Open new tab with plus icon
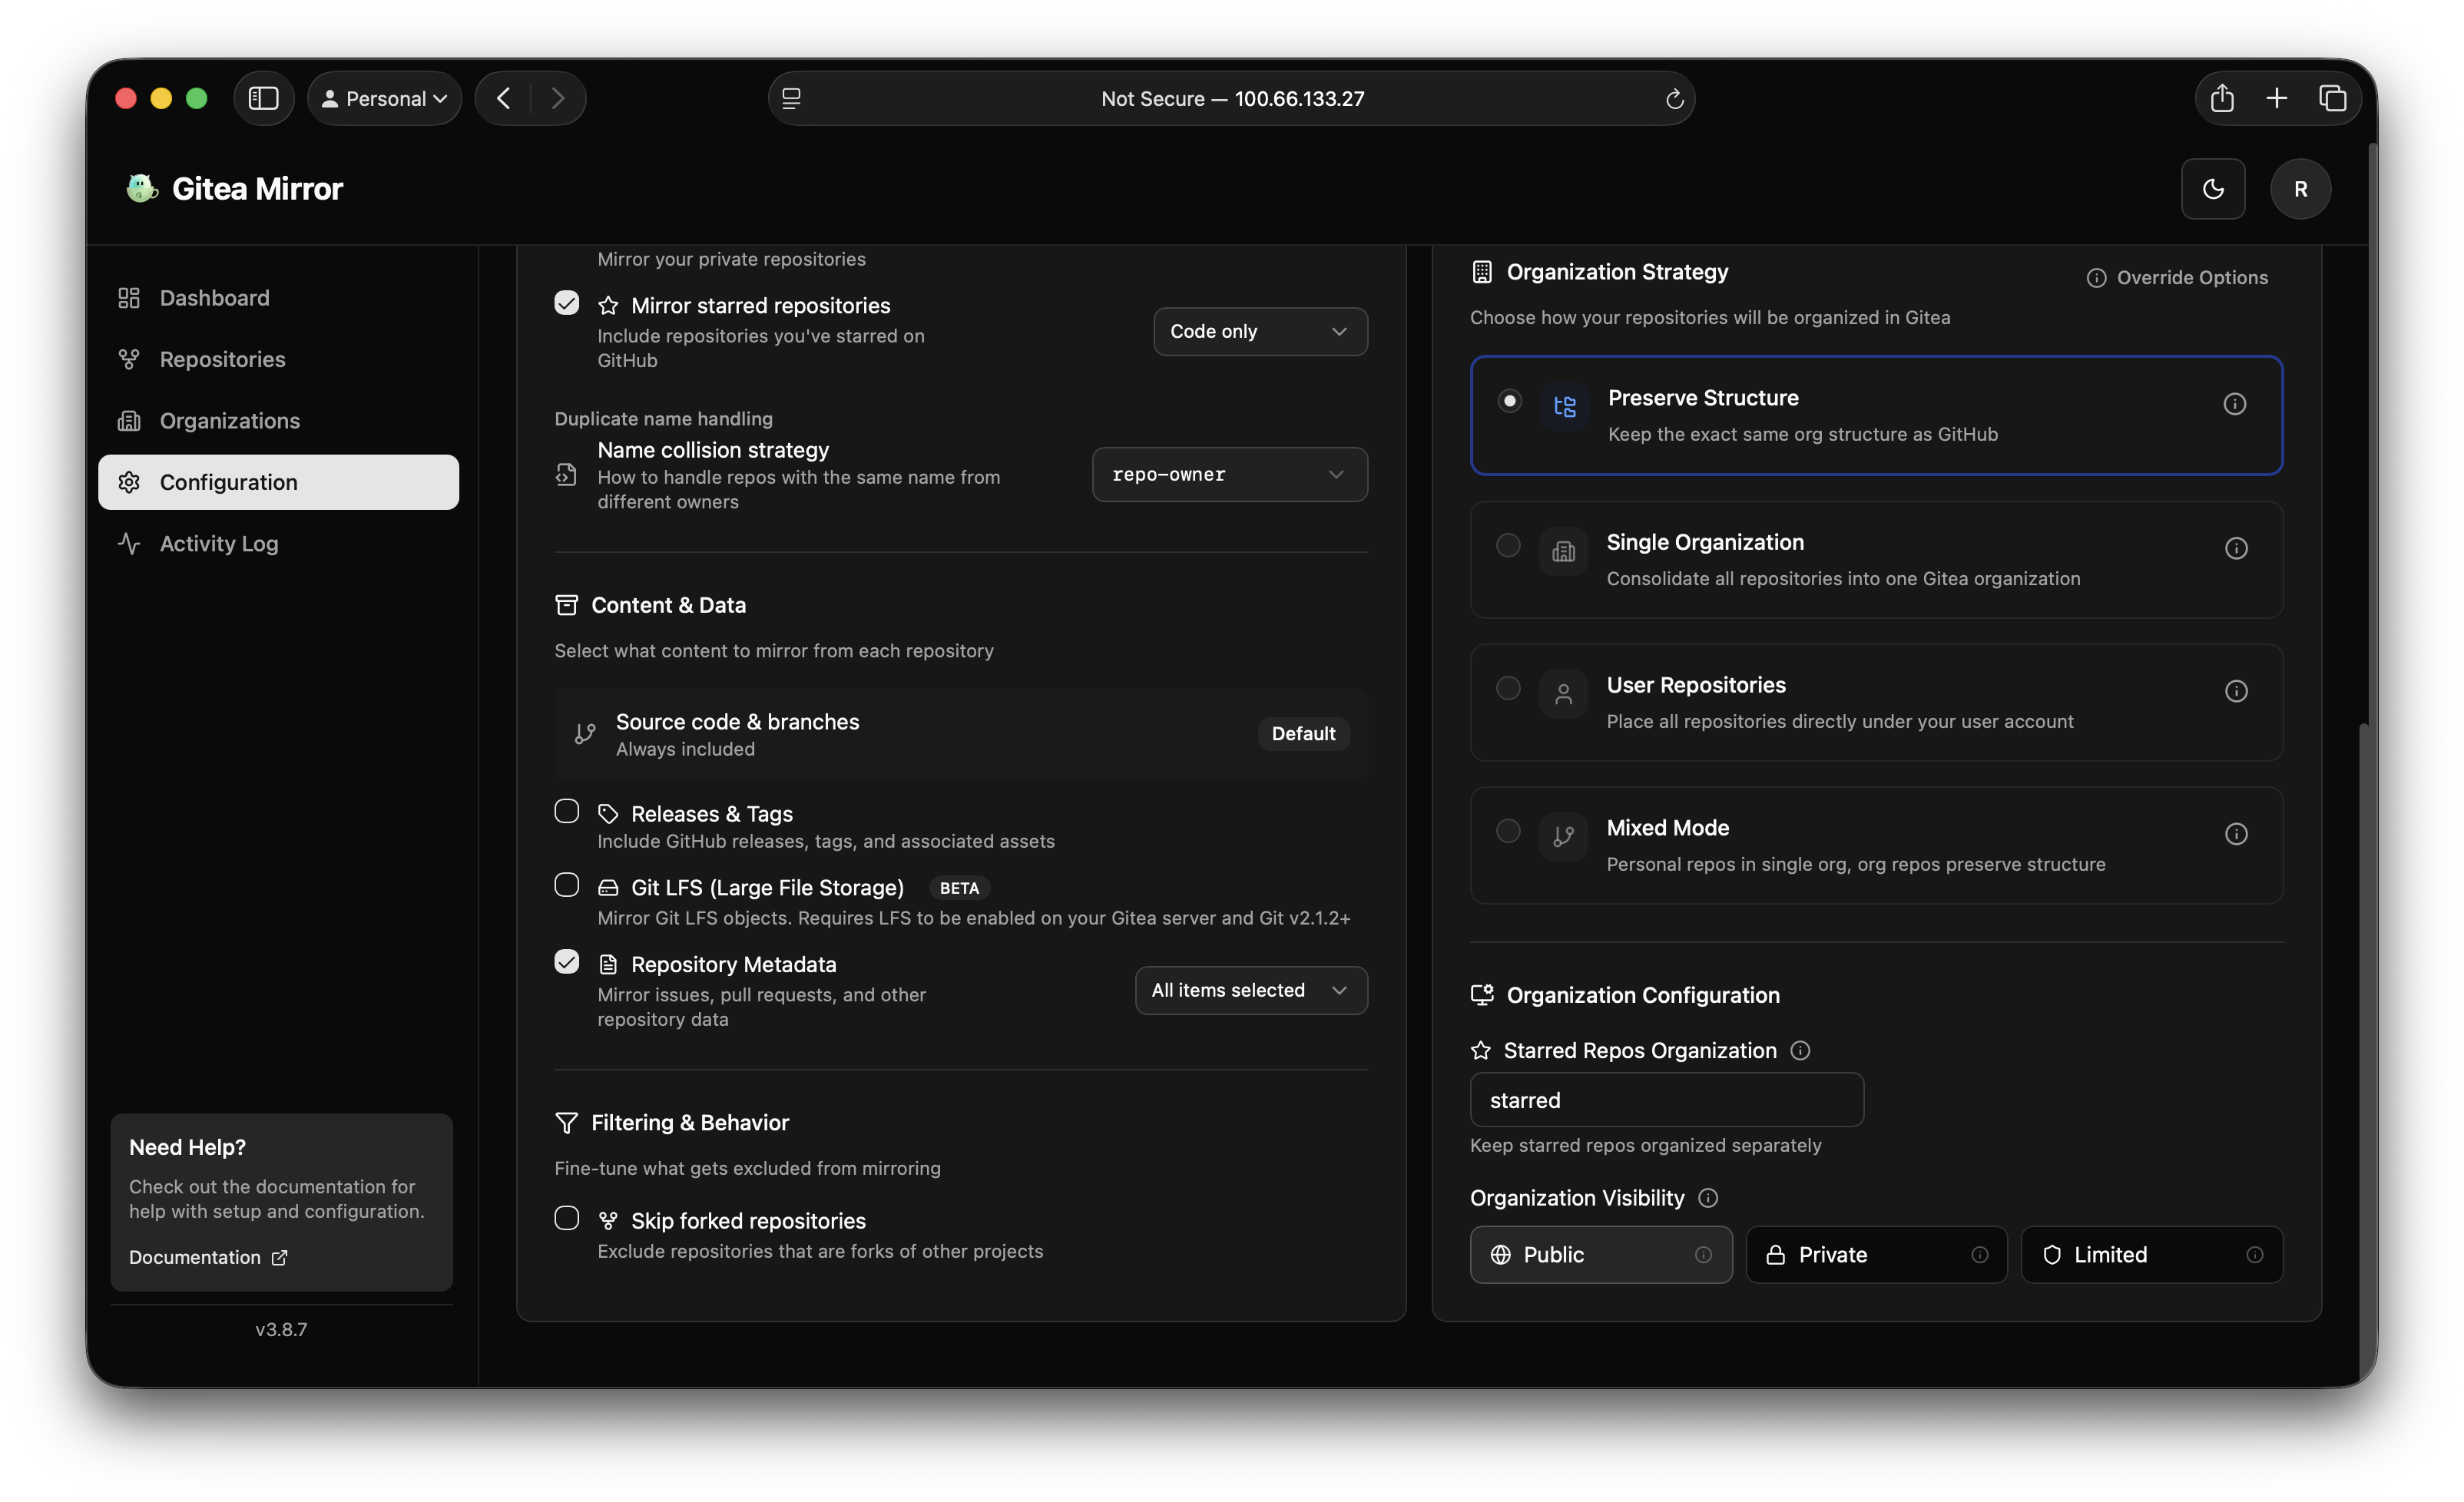Screen dimensions: 2464x1502 2277,98
